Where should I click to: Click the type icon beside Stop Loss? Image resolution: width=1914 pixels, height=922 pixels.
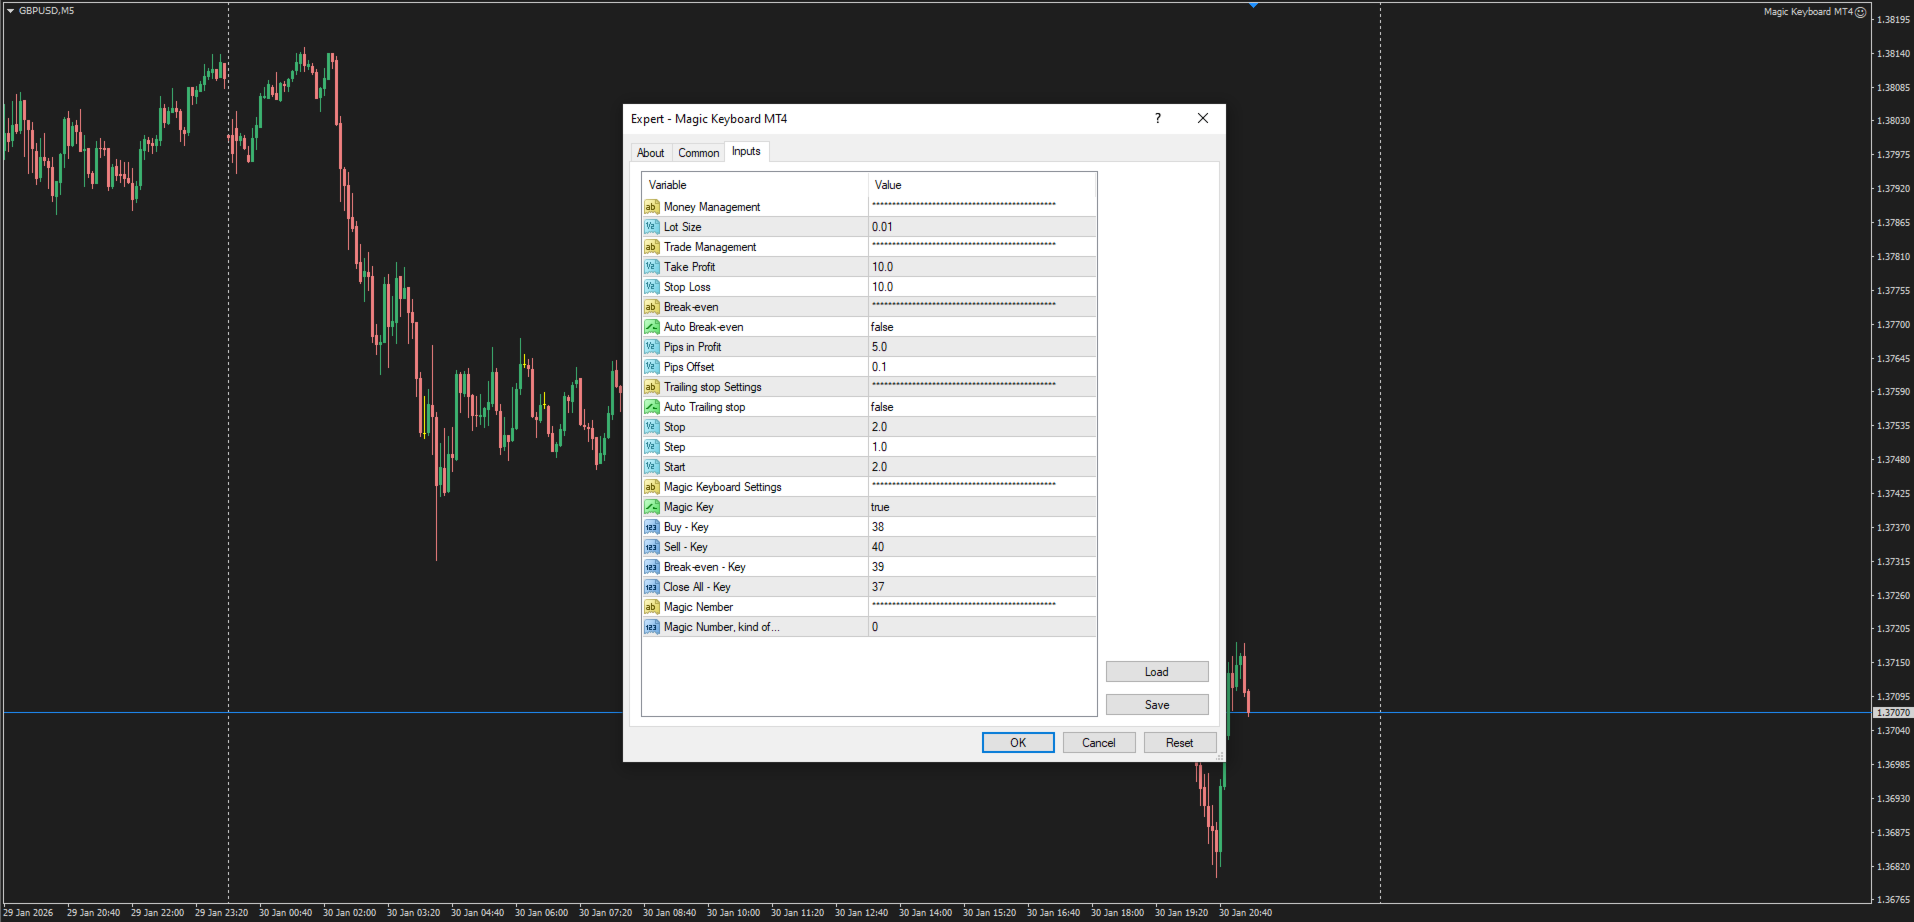click(651, 287)
